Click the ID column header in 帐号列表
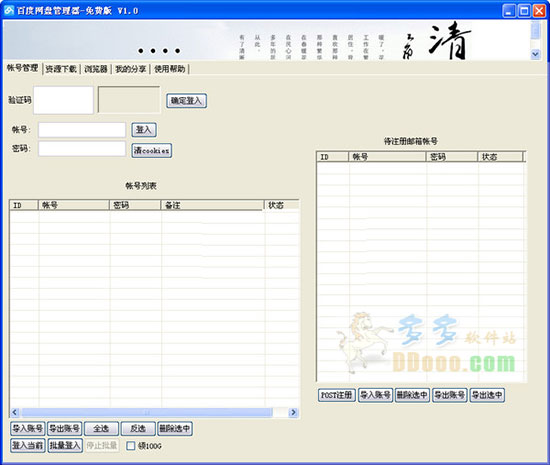Image resolution: width=550 pixels, height=465 pixels. coord(24,205)
